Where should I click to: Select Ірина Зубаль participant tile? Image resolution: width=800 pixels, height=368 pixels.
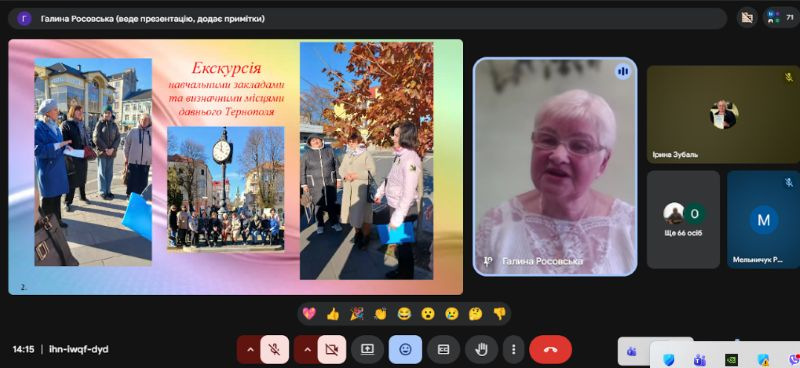click(723, 114)
